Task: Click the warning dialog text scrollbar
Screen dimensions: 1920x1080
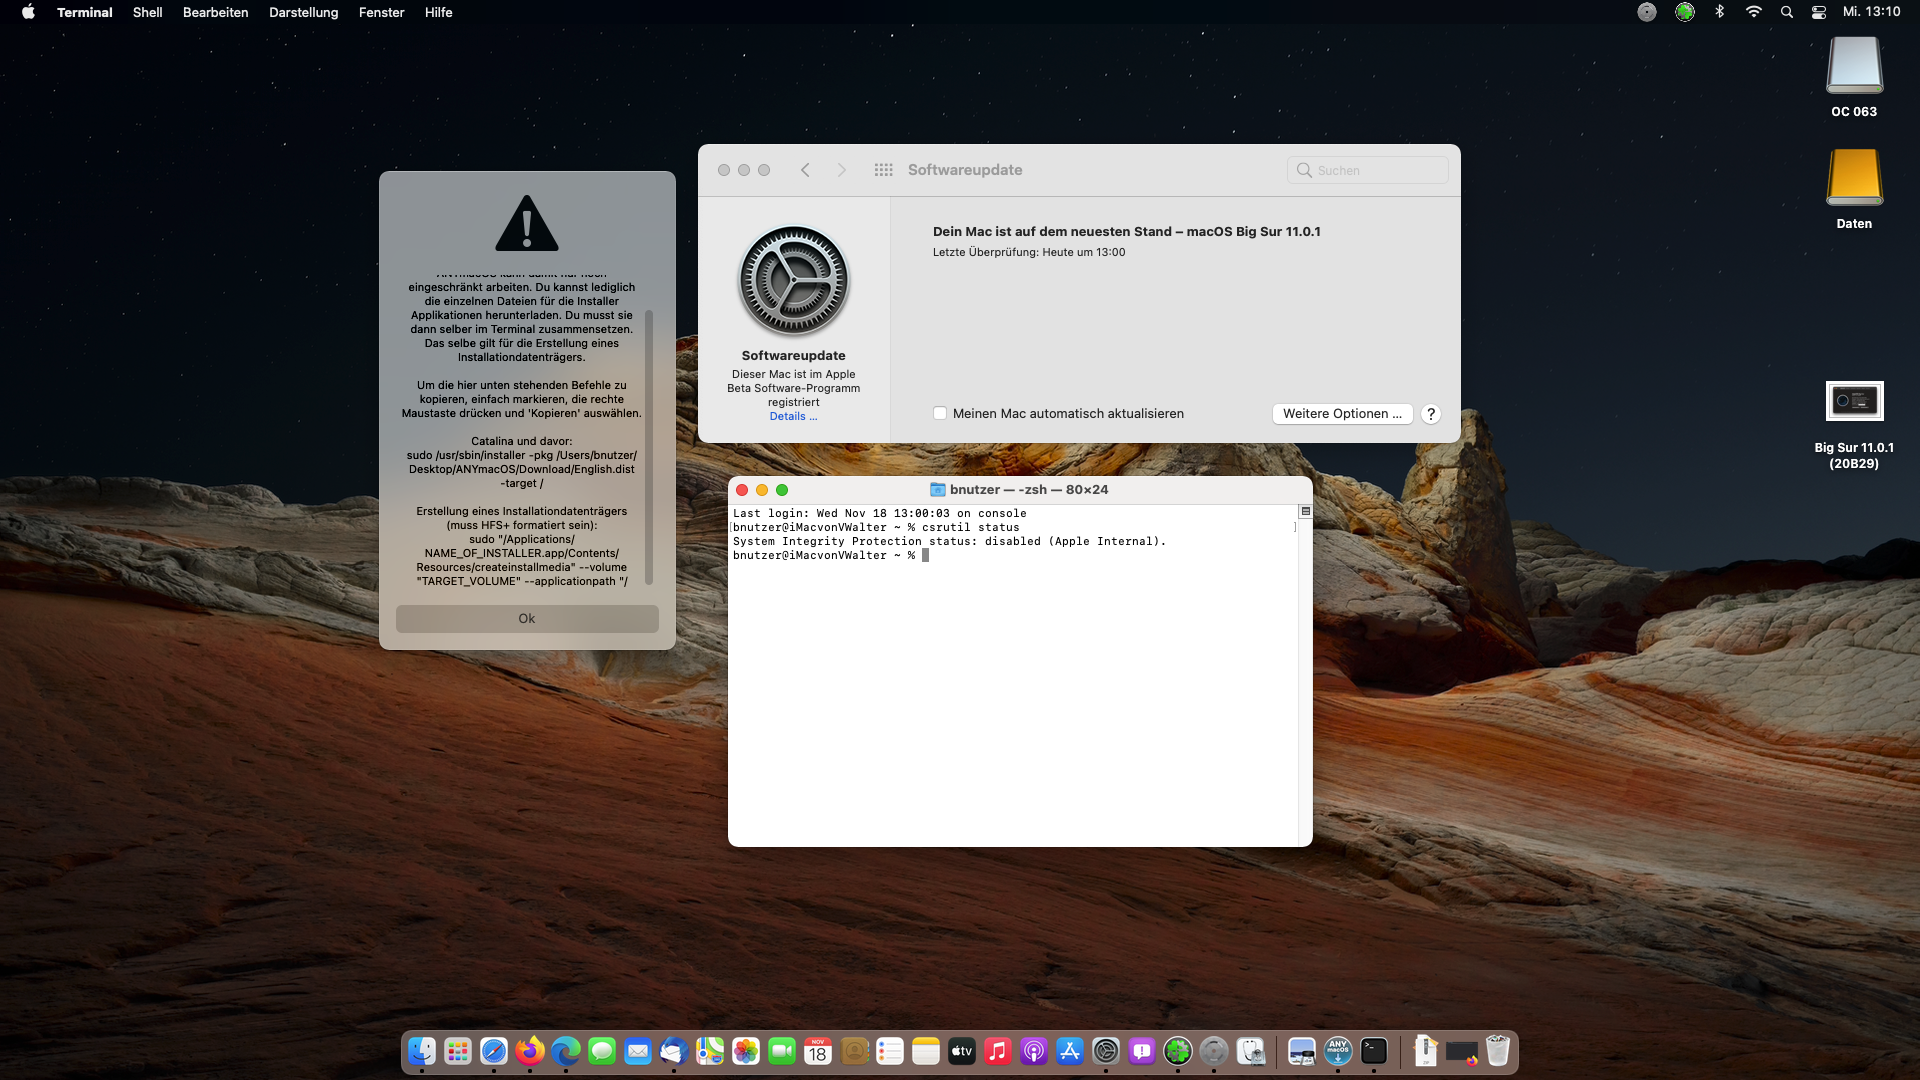Action: [649, 445]
